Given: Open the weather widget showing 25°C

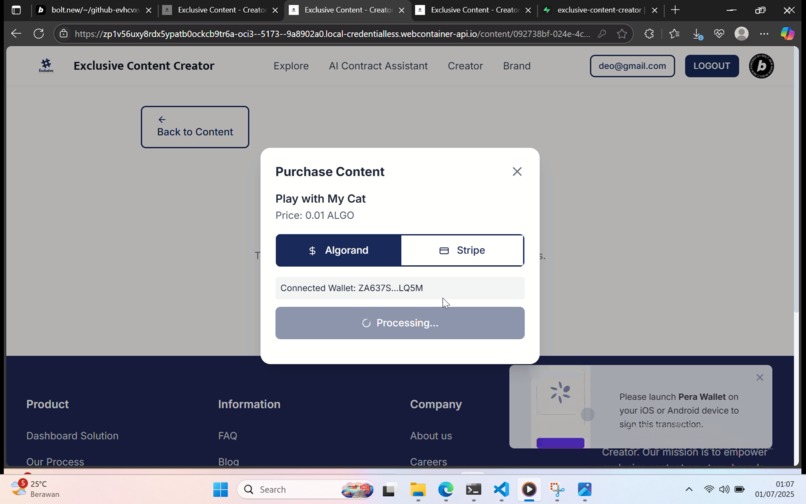Looking at the screenshot, I should 35,489.
